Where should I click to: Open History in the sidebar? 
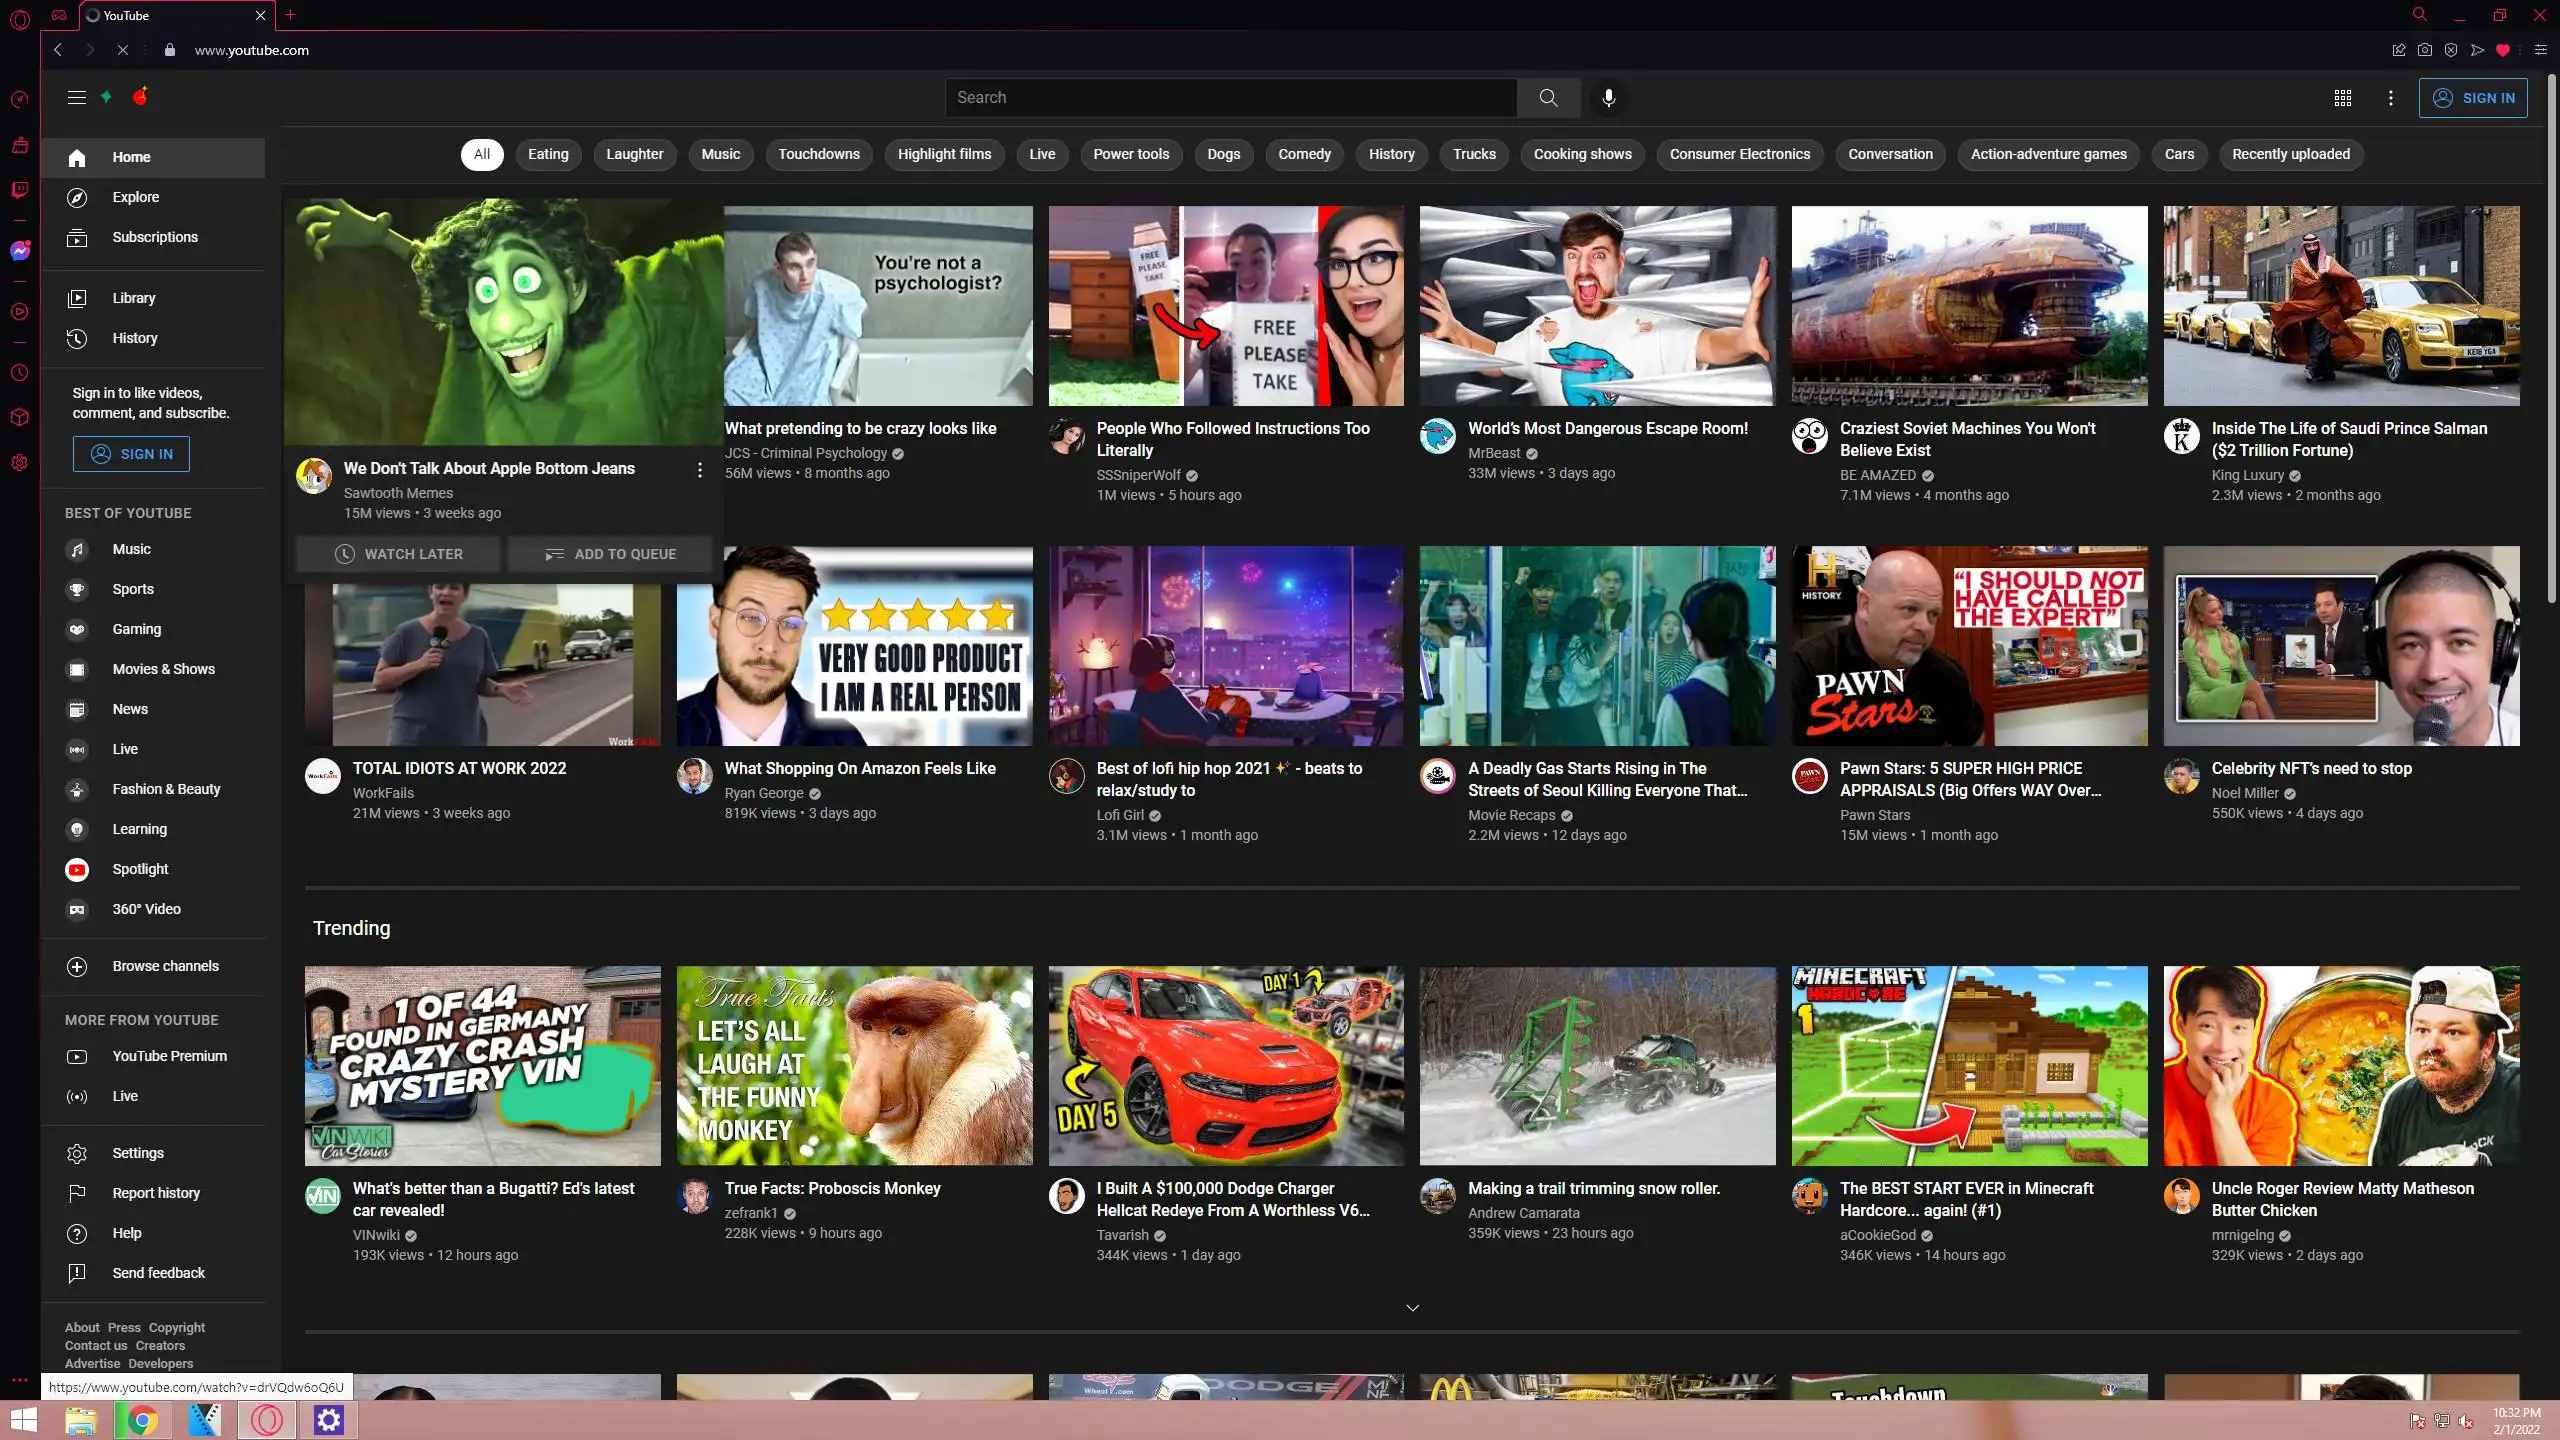coord(134,338)
